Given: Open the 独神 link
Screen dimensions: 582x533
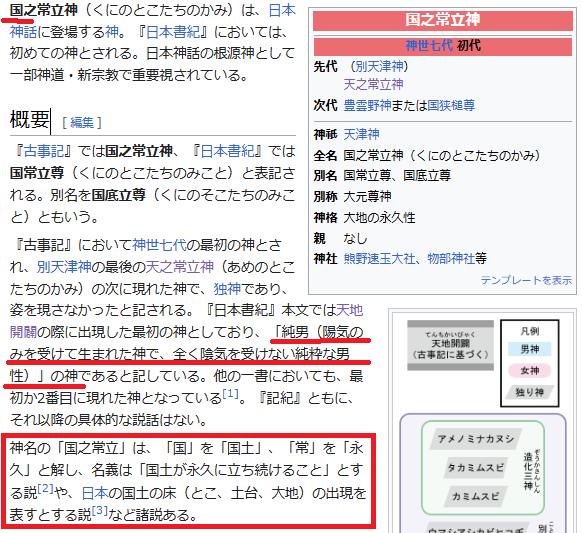Looking at the screenshot, I should click(227, 288).
